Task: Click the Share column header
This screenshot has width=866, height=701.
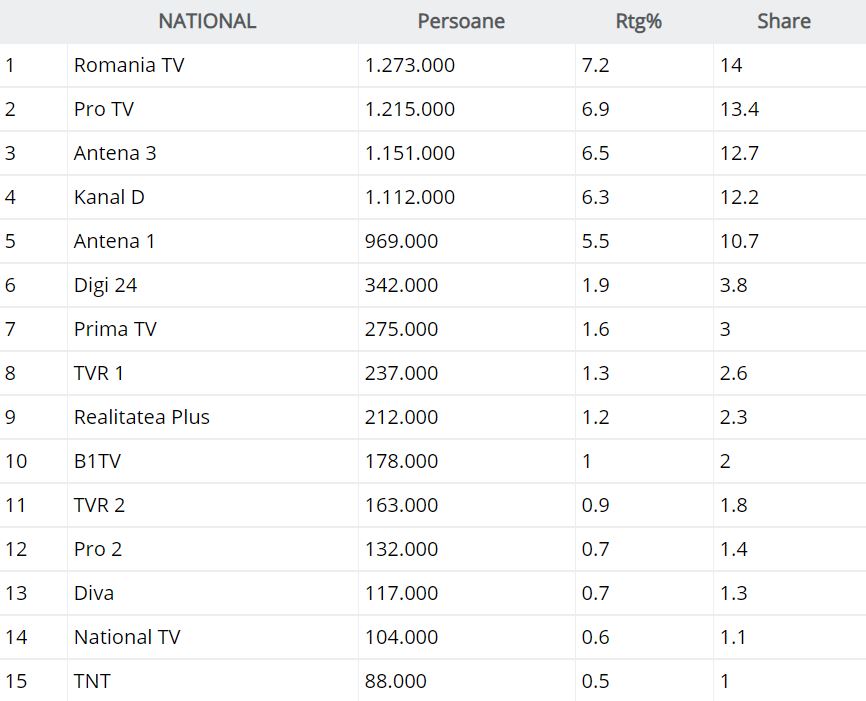Action: [x=783, y=21]
